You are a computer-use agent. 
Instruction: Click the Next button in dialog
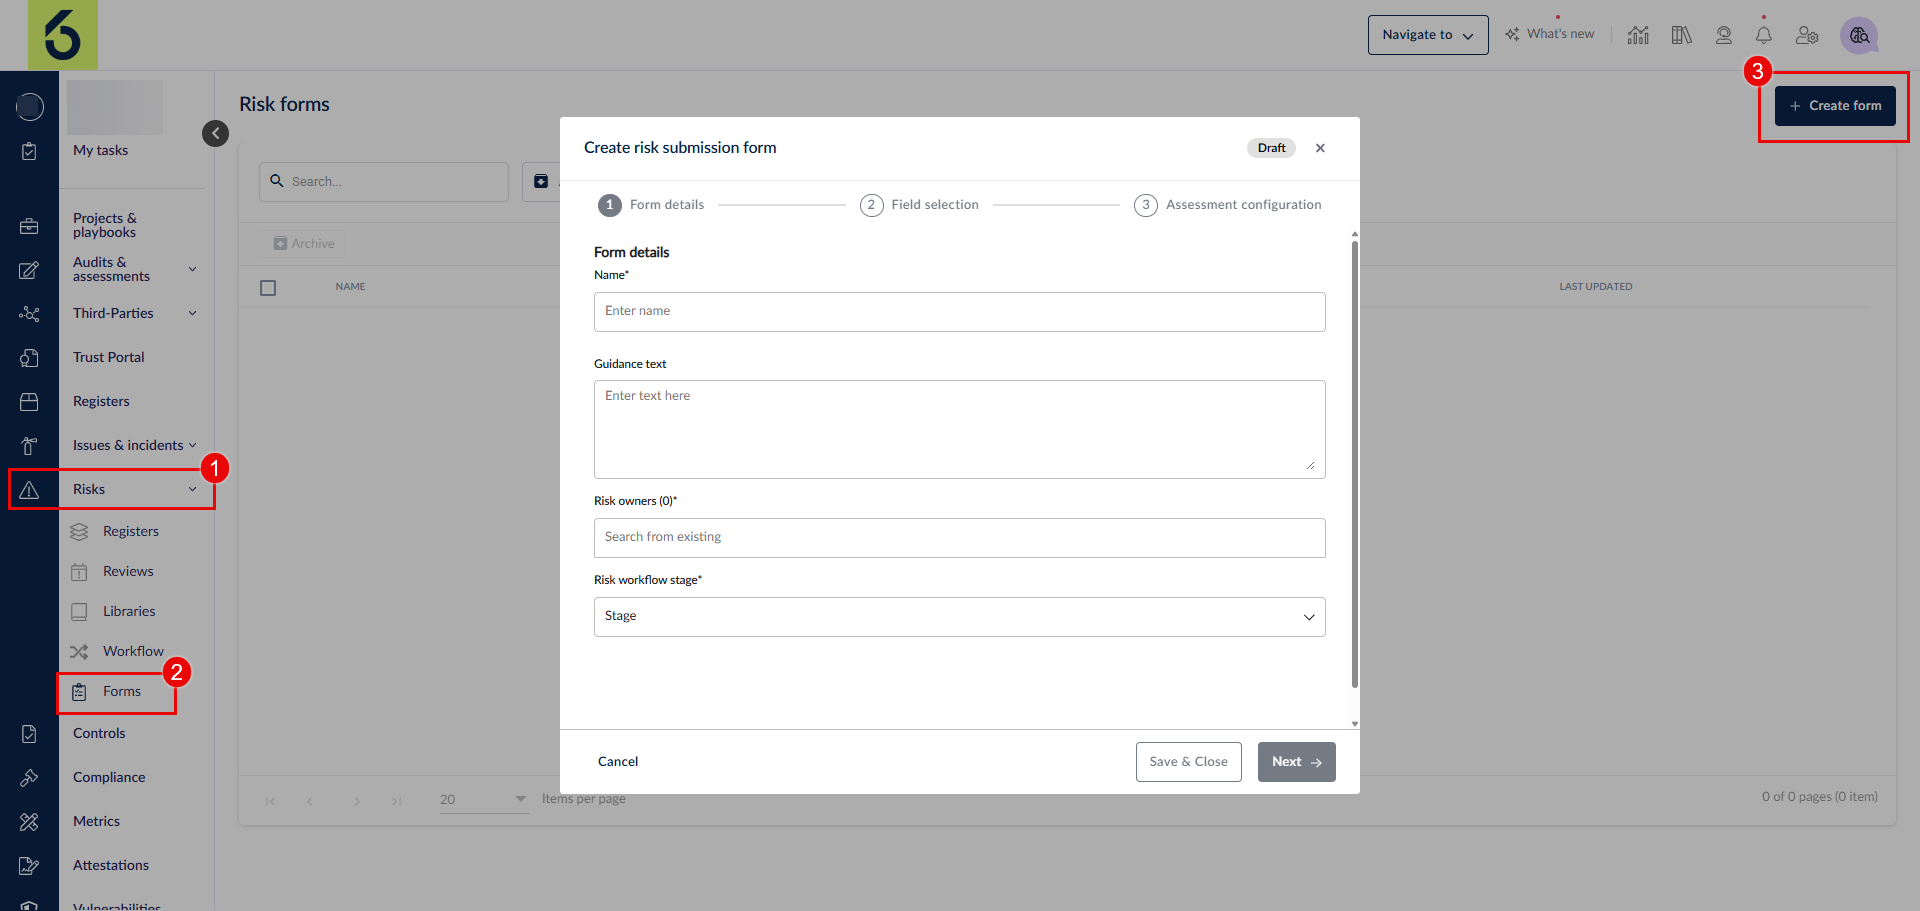1296,762
